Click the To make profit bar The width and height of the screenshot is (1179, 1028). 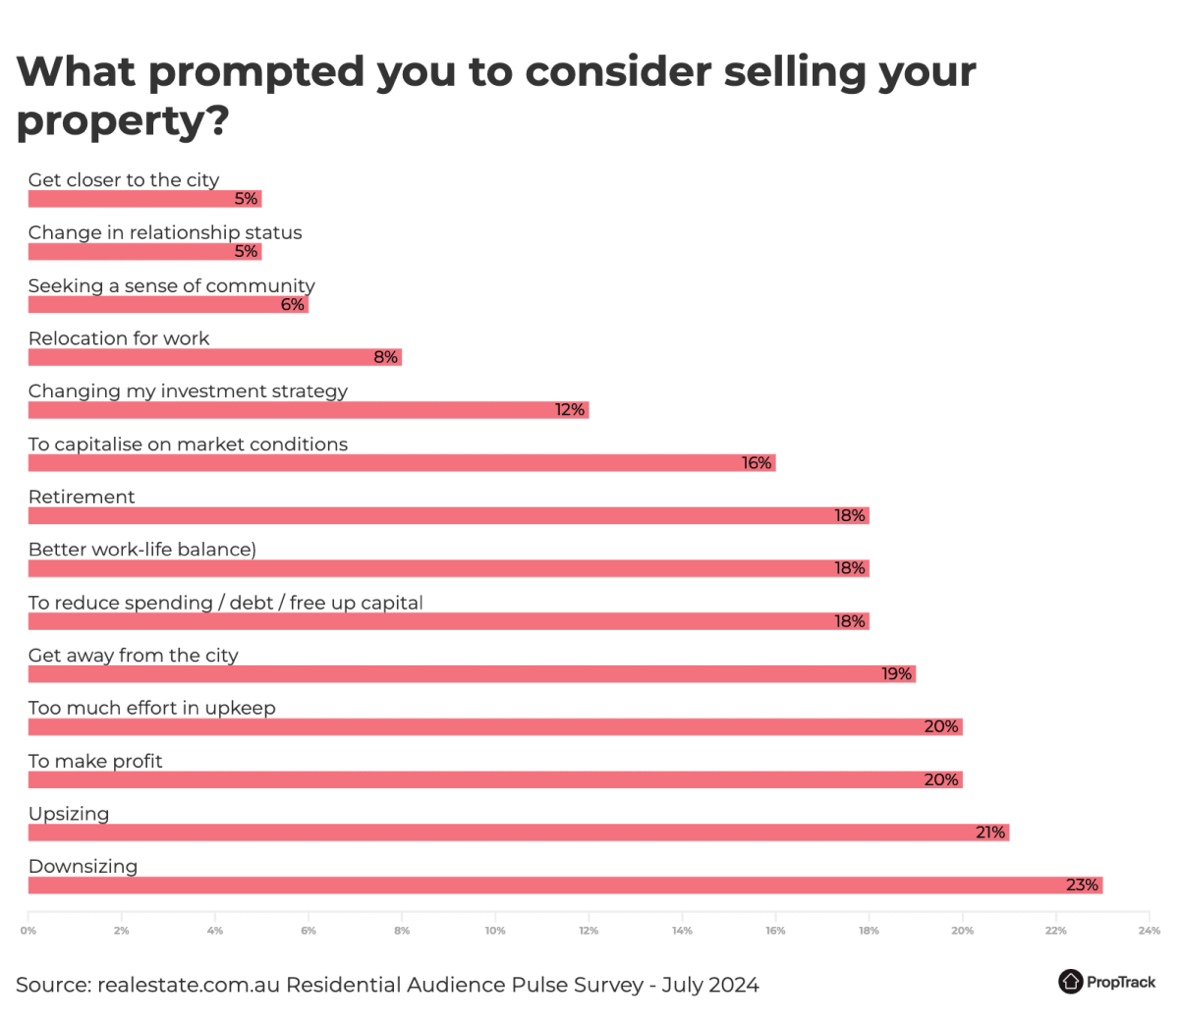coord(495,779)
